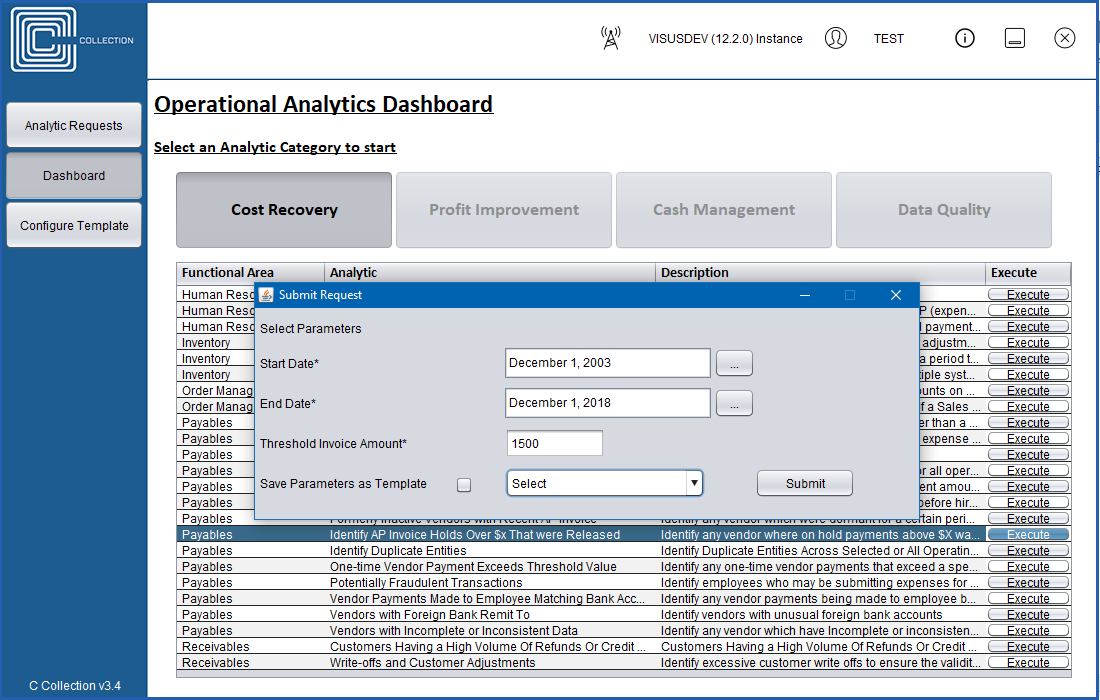Sort by Functional Area column header
This screenshot has width=1100, height=700.
coord(250,273)
